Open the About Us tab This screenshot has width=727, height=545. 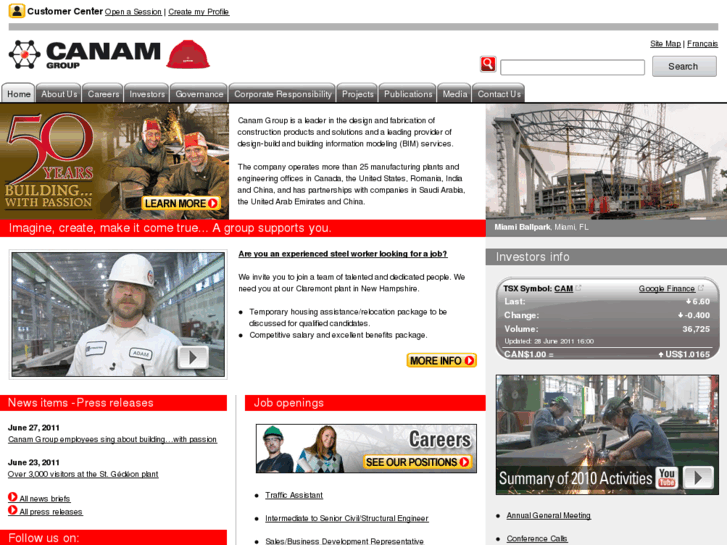click(x=59, y=93)
